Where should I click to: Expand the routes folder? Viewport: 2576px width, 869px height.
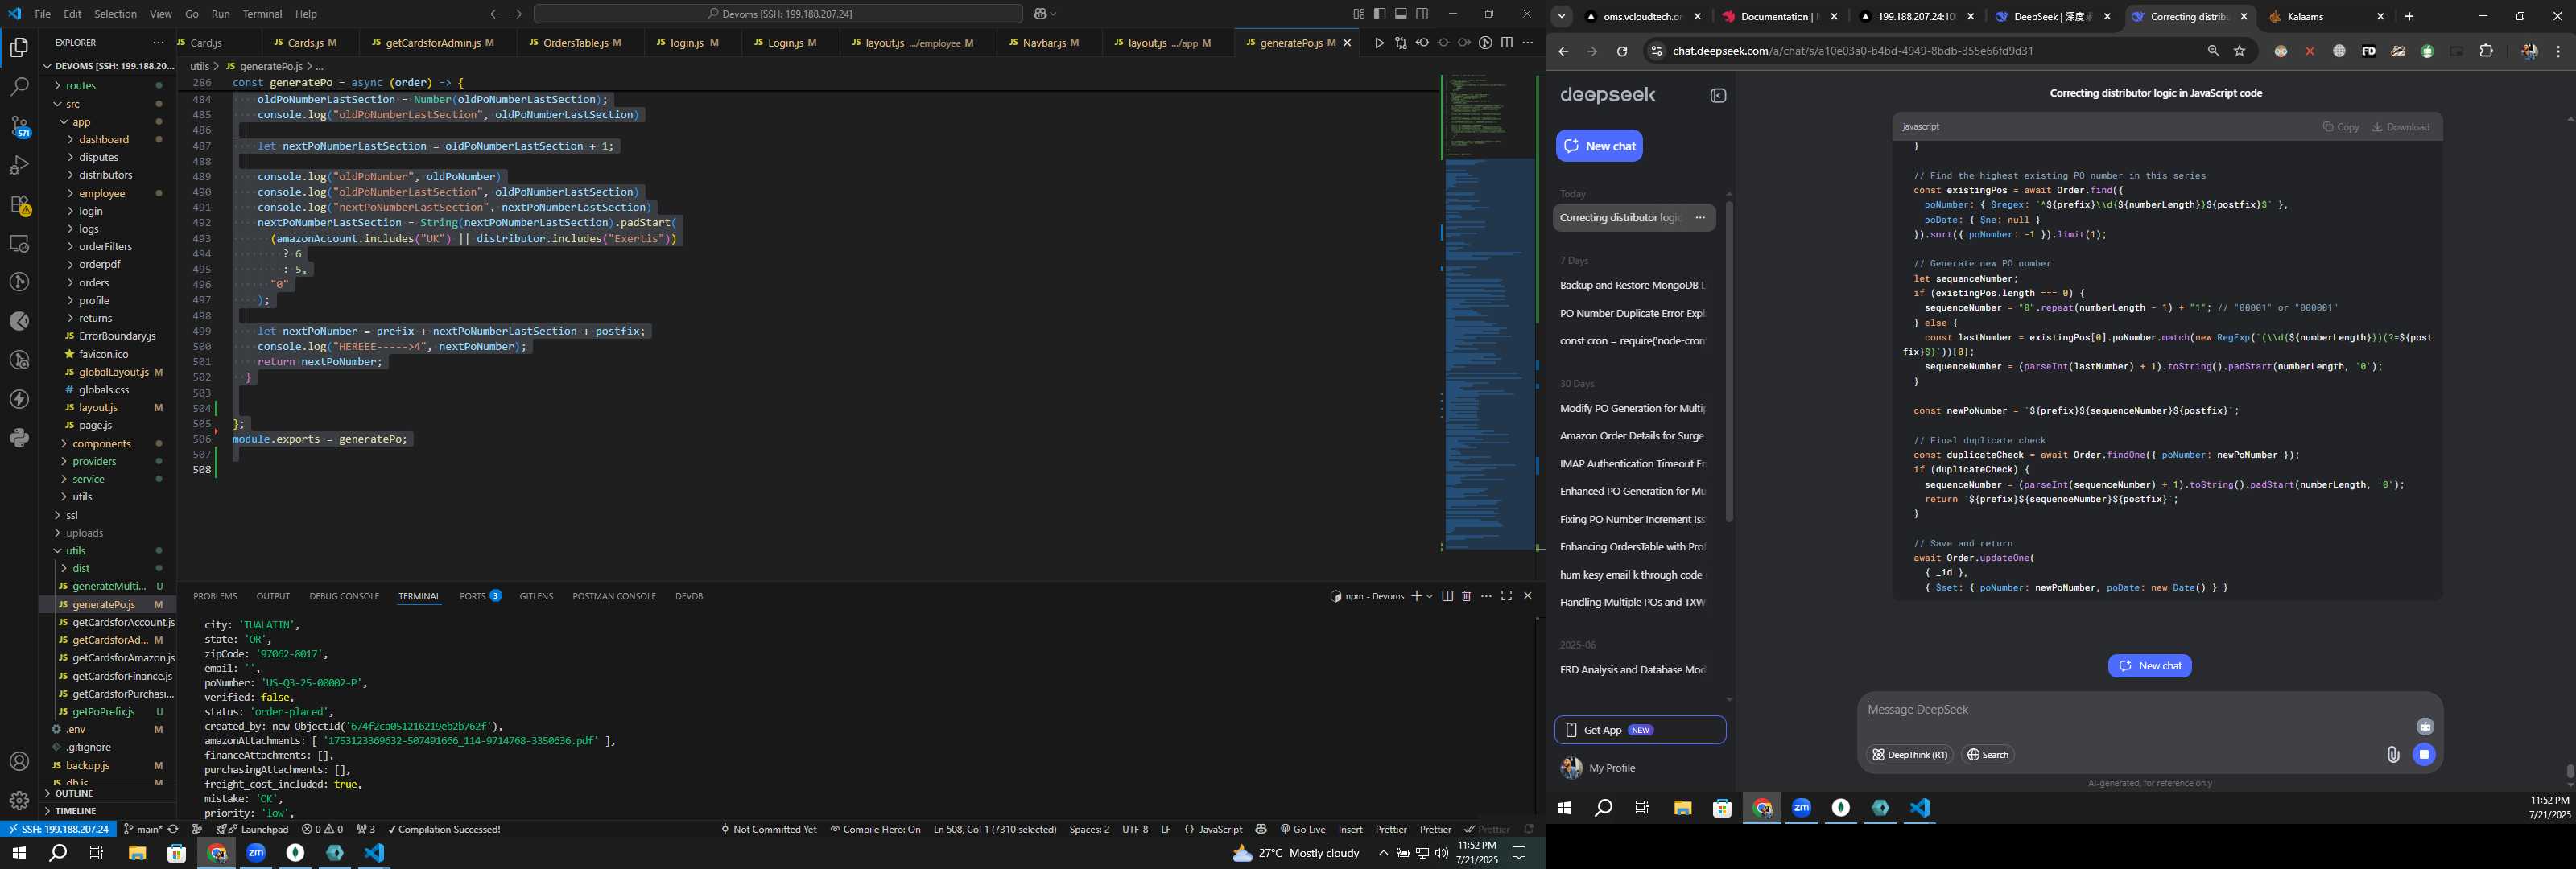pyautogui.click(x=81, y=86)
